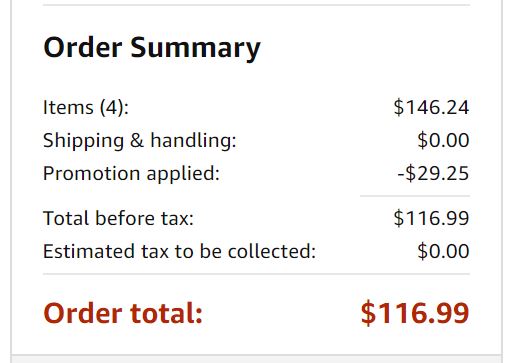The height and width of the screenshot is (363, 508).
Task: Click the $146.24 items amount
Action: click(x=431, y=107)
